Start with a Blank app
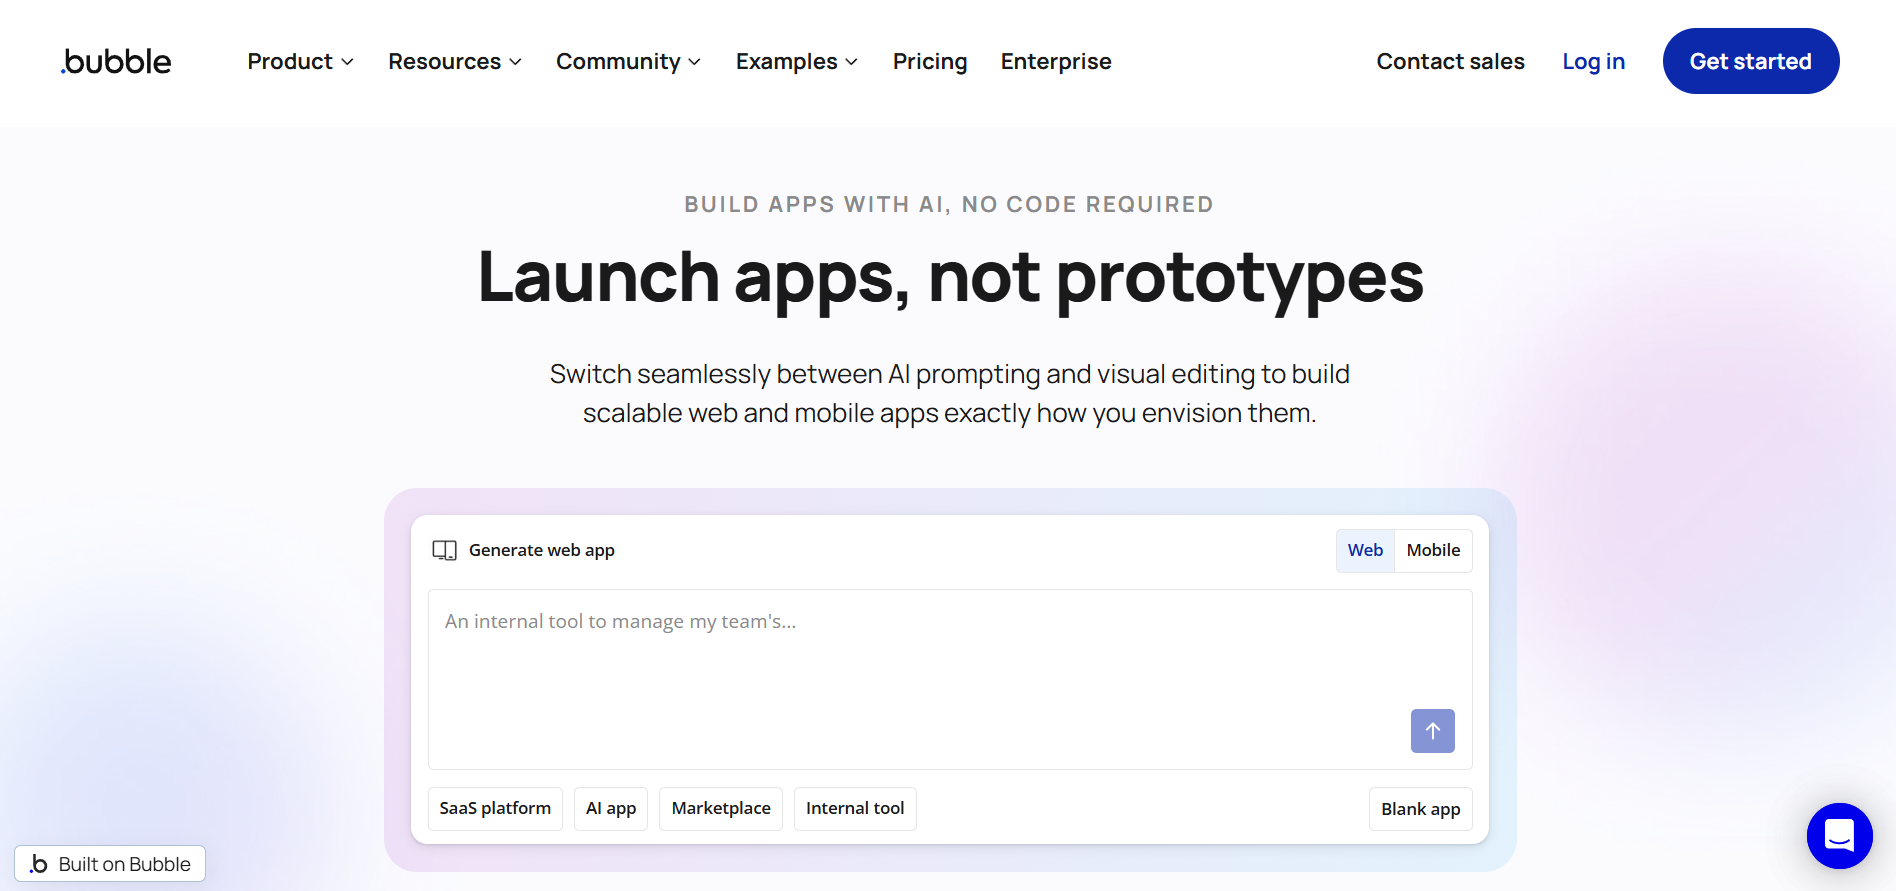The width and height of the screenshot is (1896, 891). click(1420, 809)
